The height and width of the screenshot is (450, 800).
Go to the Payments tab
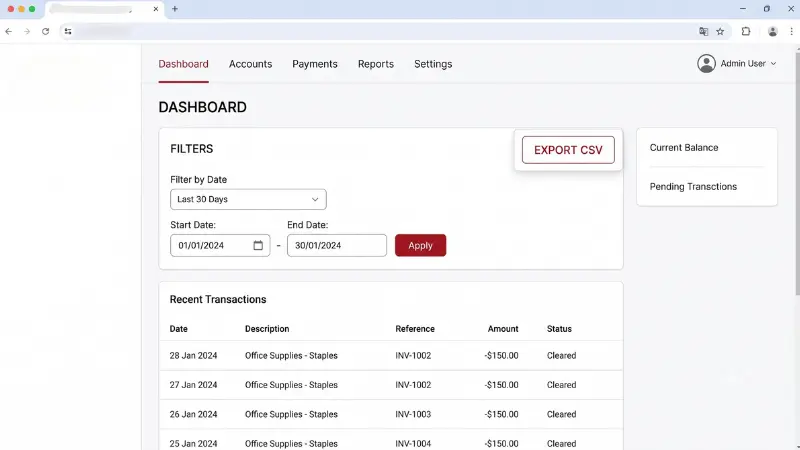pos(315,64)
